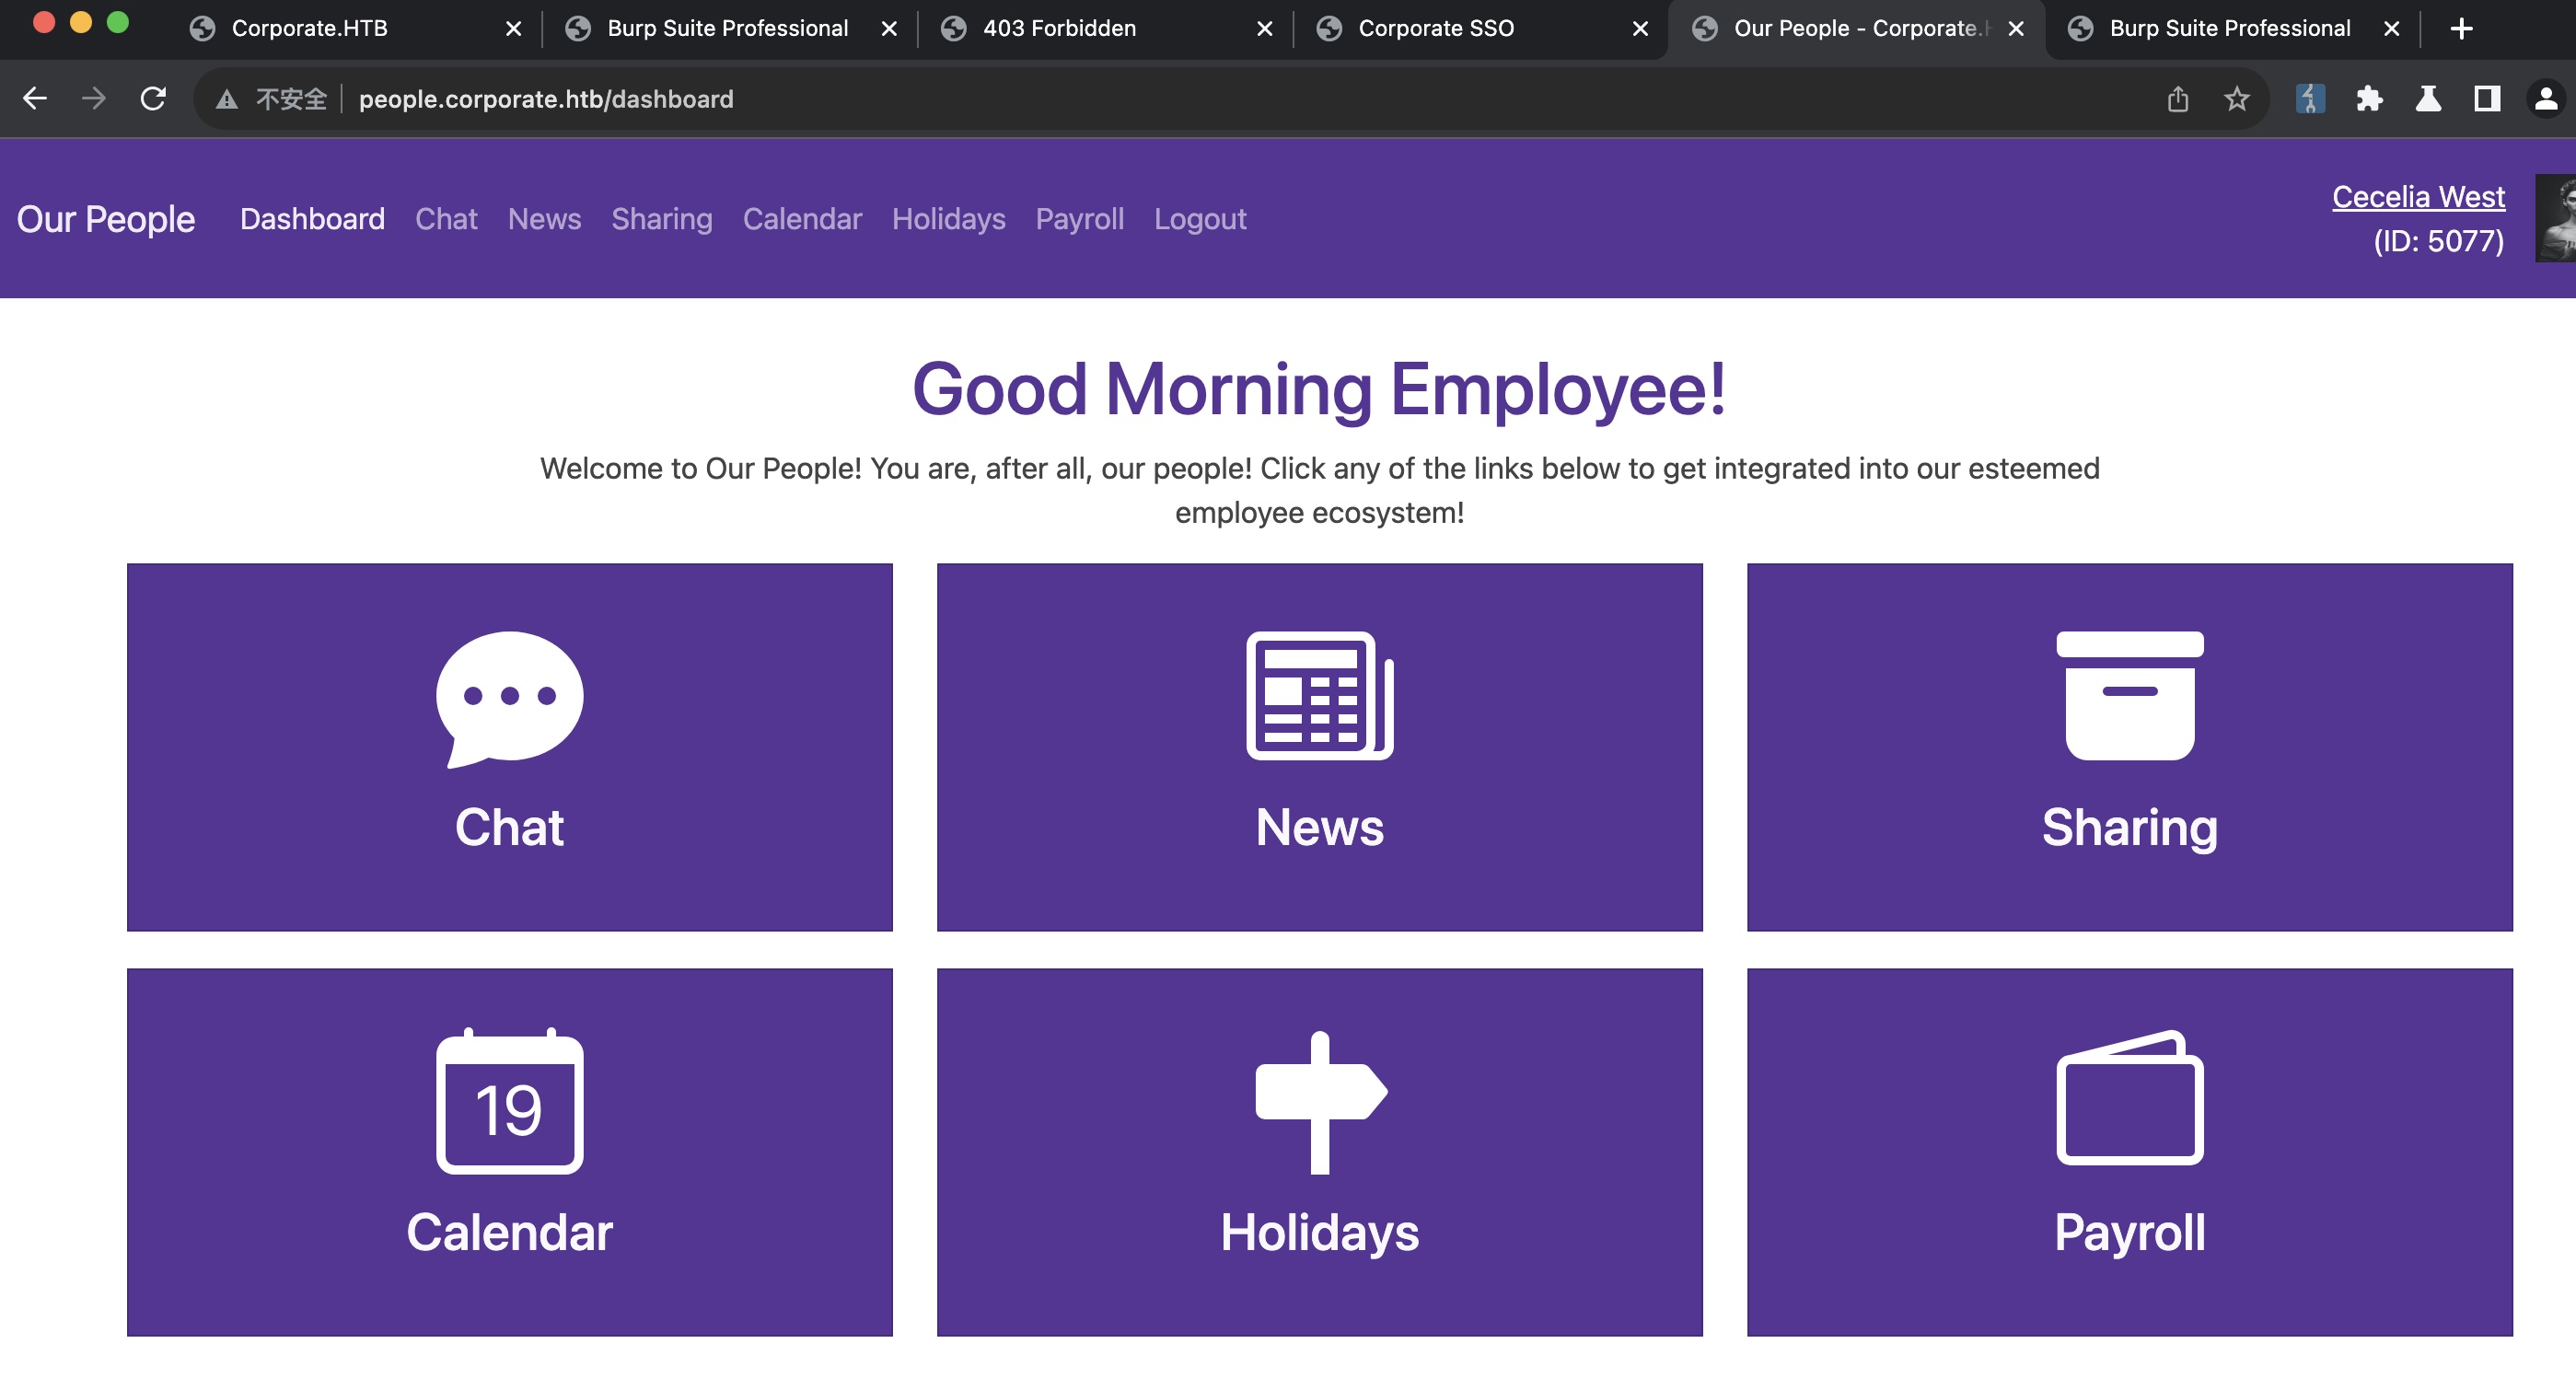Toggle the browser side panel icon

coord(2486,99)
